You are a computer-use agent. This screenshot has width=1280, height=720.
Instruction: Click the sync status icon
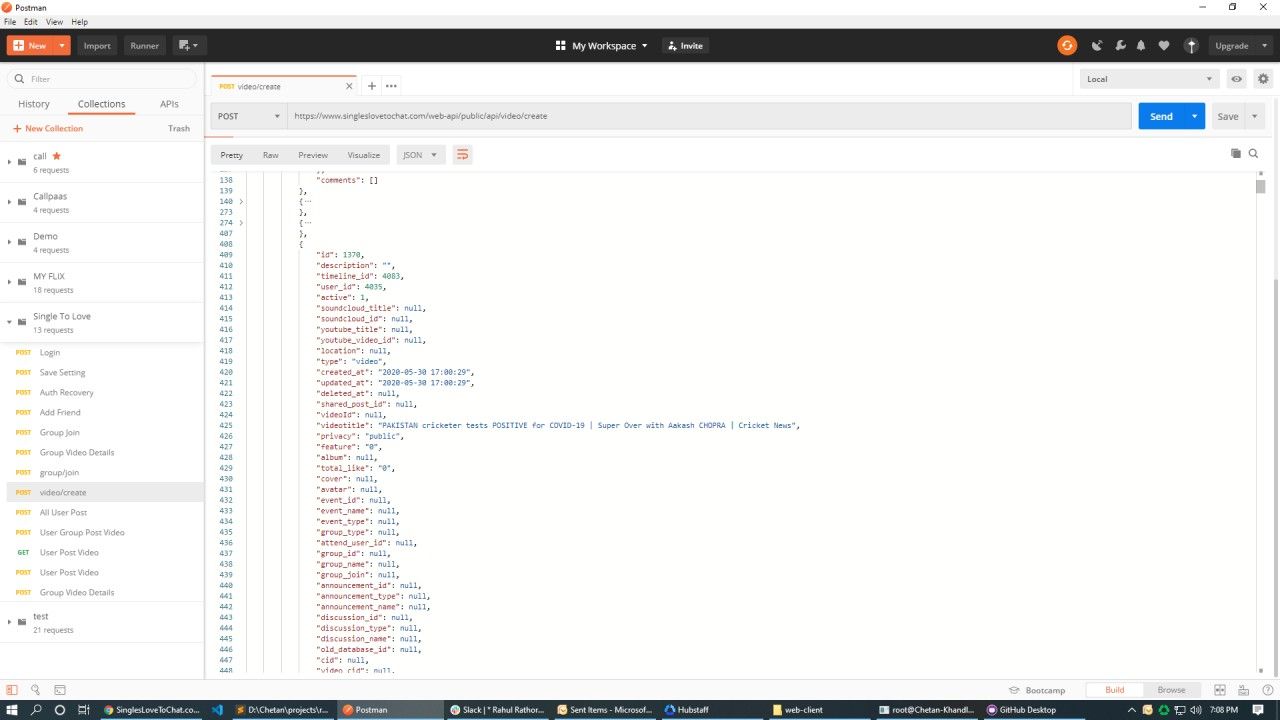[x=1067, y=45]
